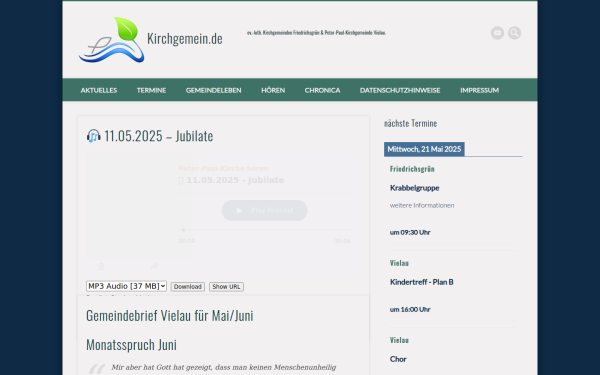Open the 11.05.2025 – Jubilate post title
The image size is (600, 375).
pyautogui.click(x=158, y=136)
